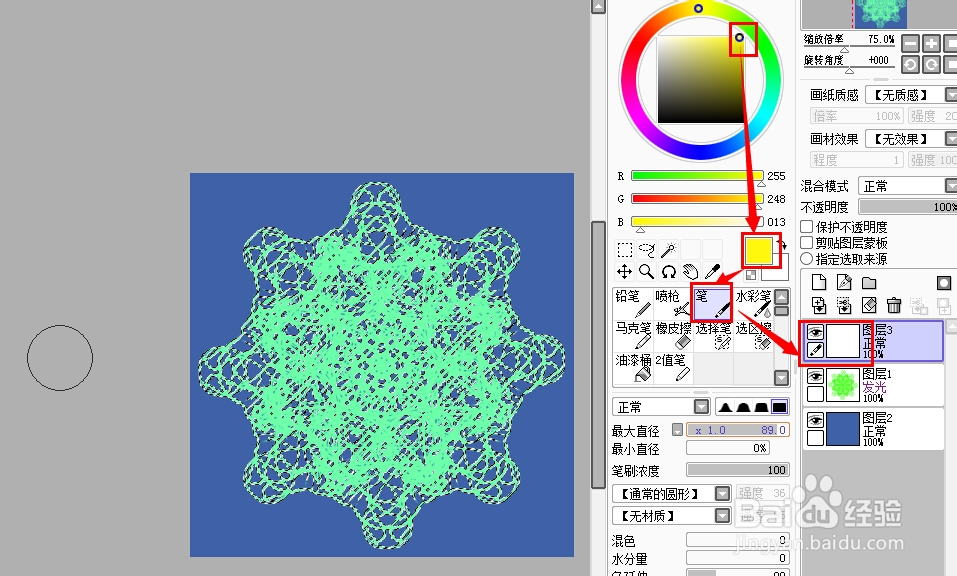
Task: Select the sharpest brush edge shape
Action: pyautogui.click(x=779, y=407)
